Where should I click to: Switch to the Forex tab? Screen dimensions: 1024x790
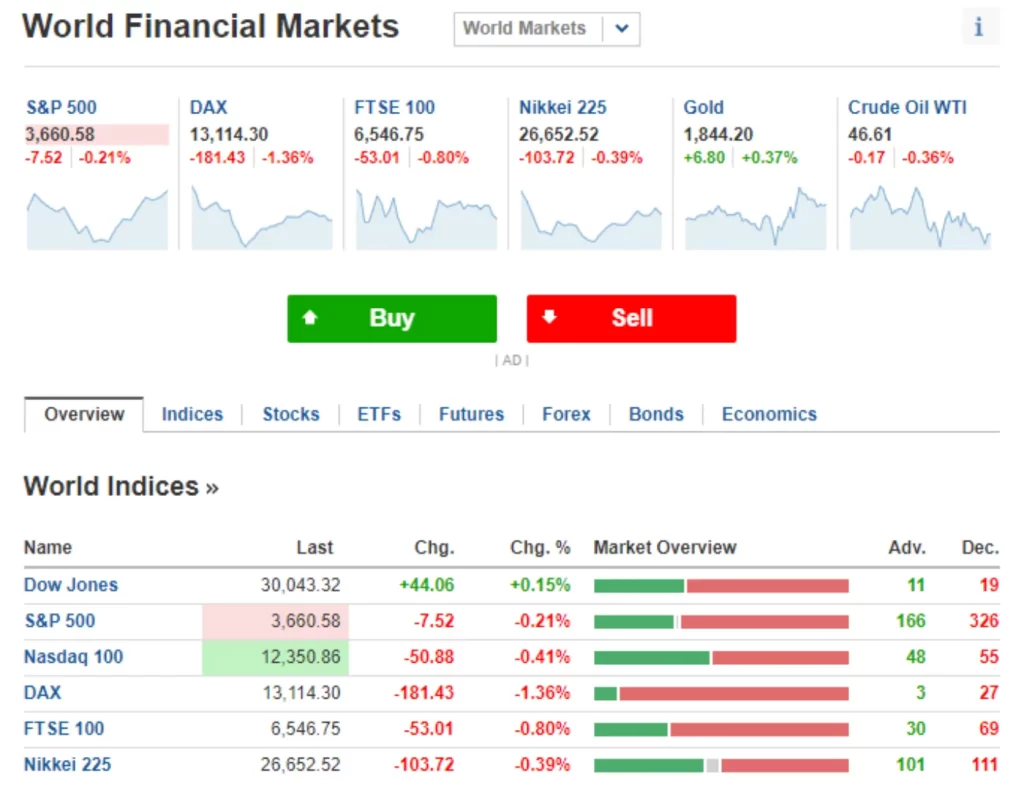tap(566, 414)
